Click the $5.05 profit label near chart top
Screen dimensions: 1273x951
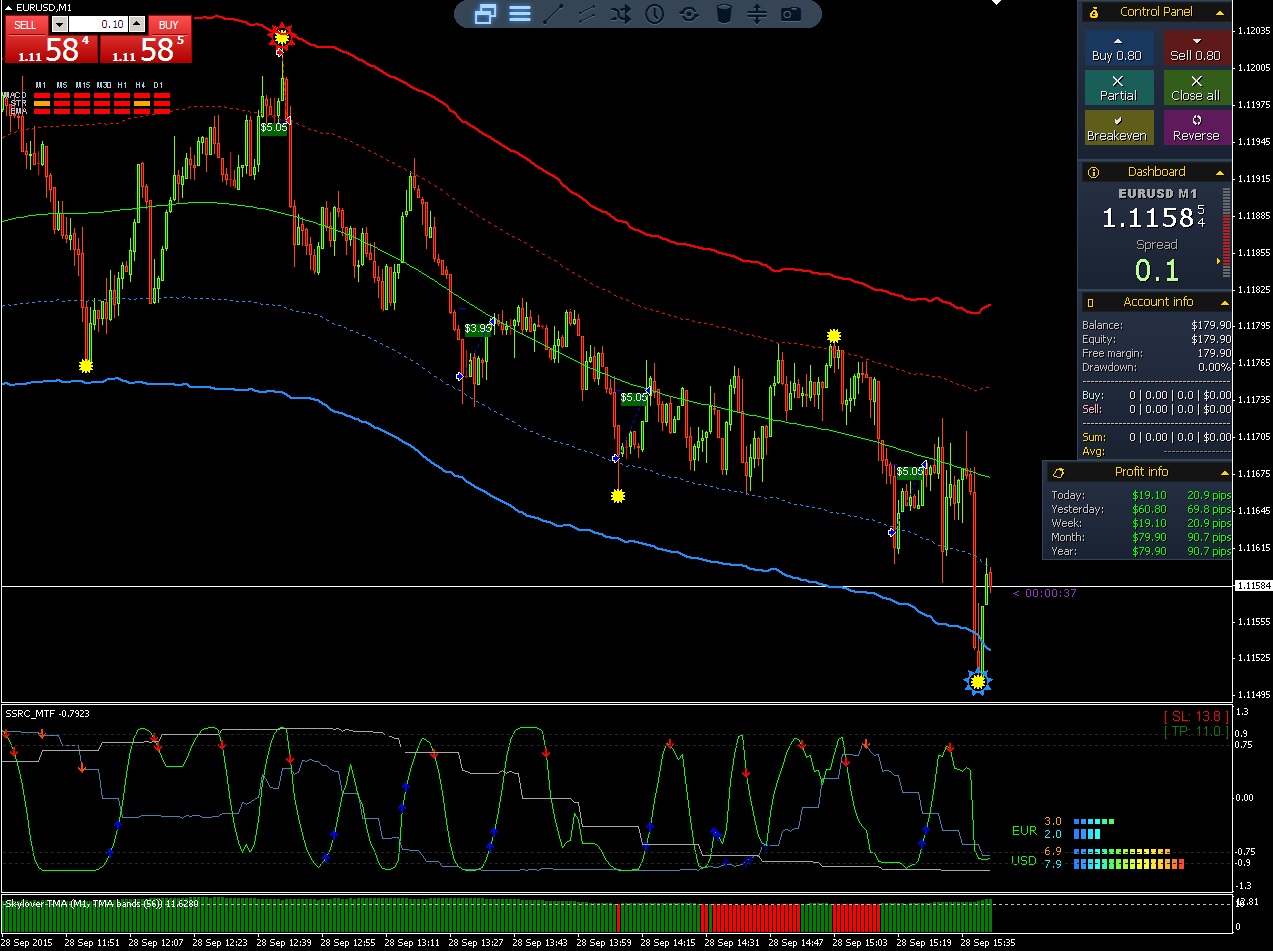click(274, 127)
